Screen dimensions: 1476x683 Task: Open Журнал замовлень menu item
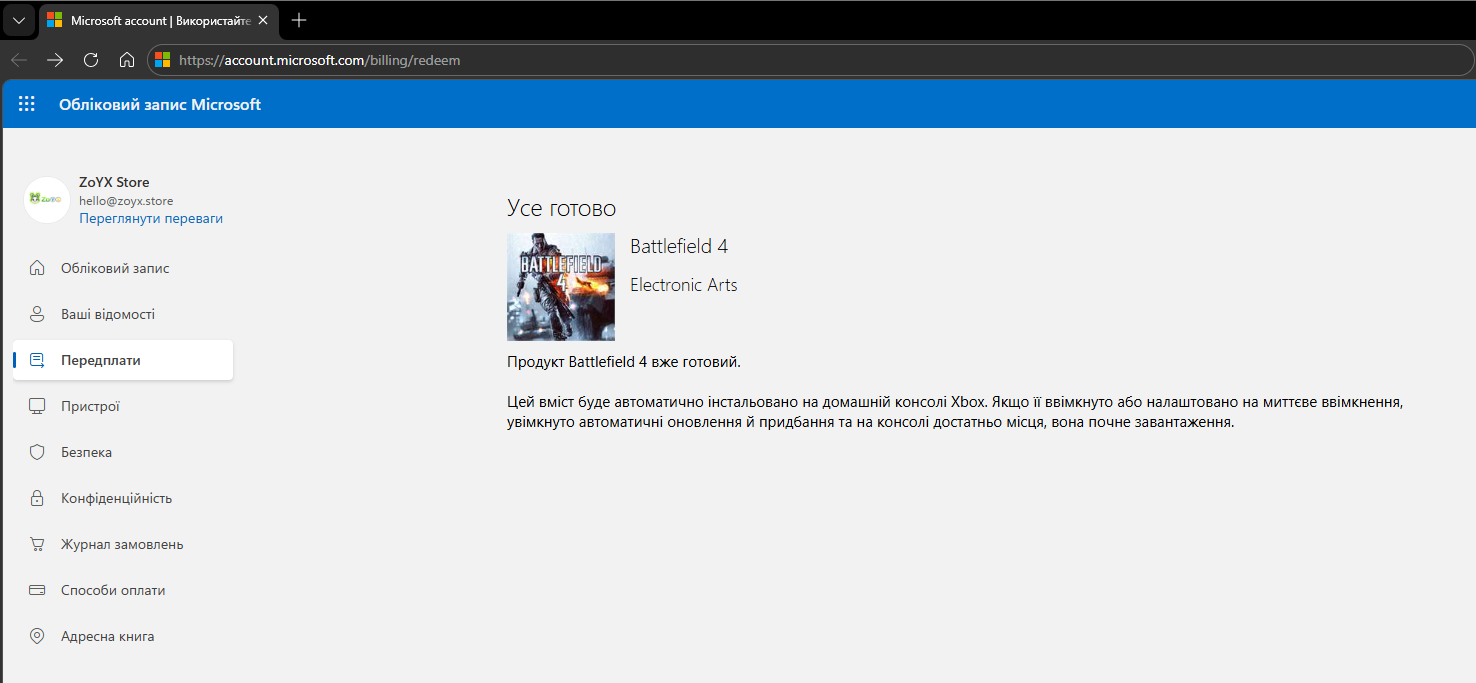point(123,544)
